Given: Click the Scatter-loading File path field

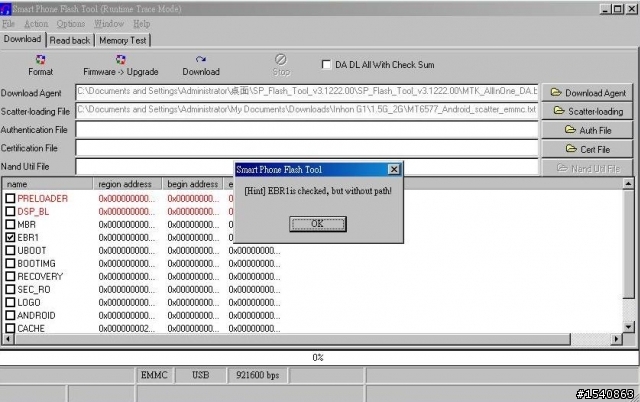Looking at the screenshot, I should click(307, 111).
